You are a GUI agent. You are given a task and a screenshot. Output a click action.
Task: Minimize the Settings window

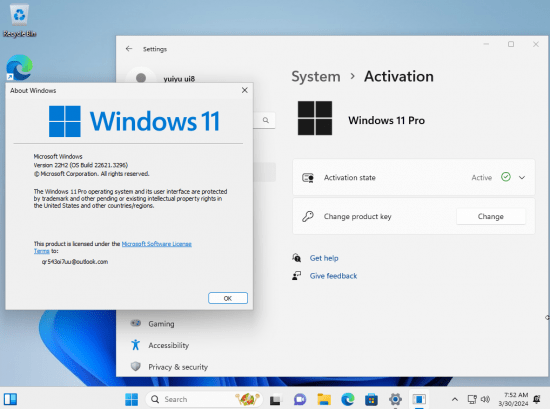[x=486, y=44]
